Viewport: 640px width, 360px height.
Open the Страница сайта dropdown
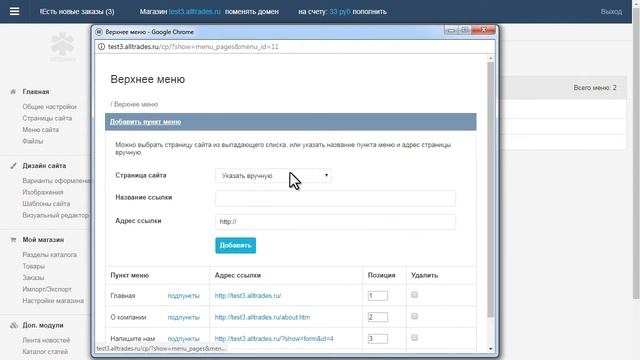click(273, 176)
